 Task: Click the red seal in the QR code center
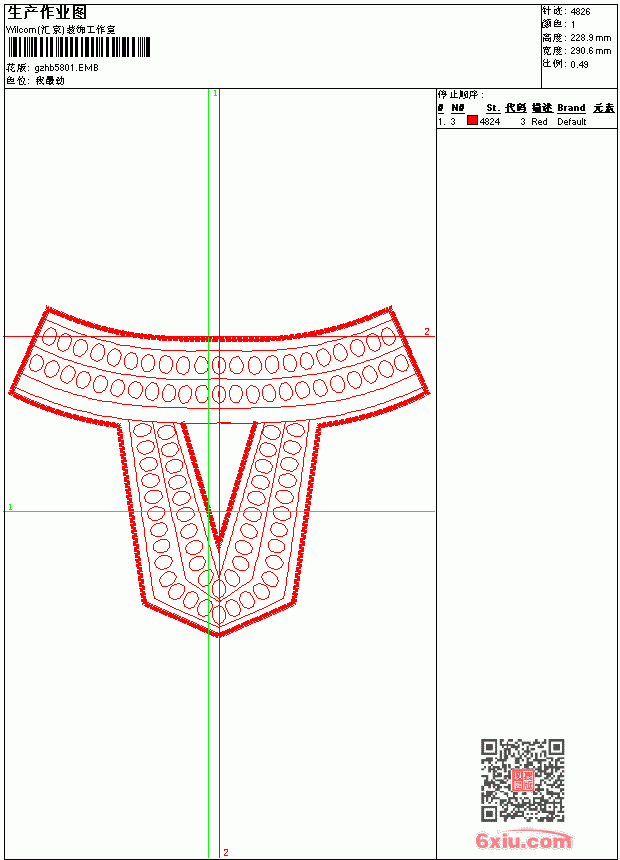(523, 780)
